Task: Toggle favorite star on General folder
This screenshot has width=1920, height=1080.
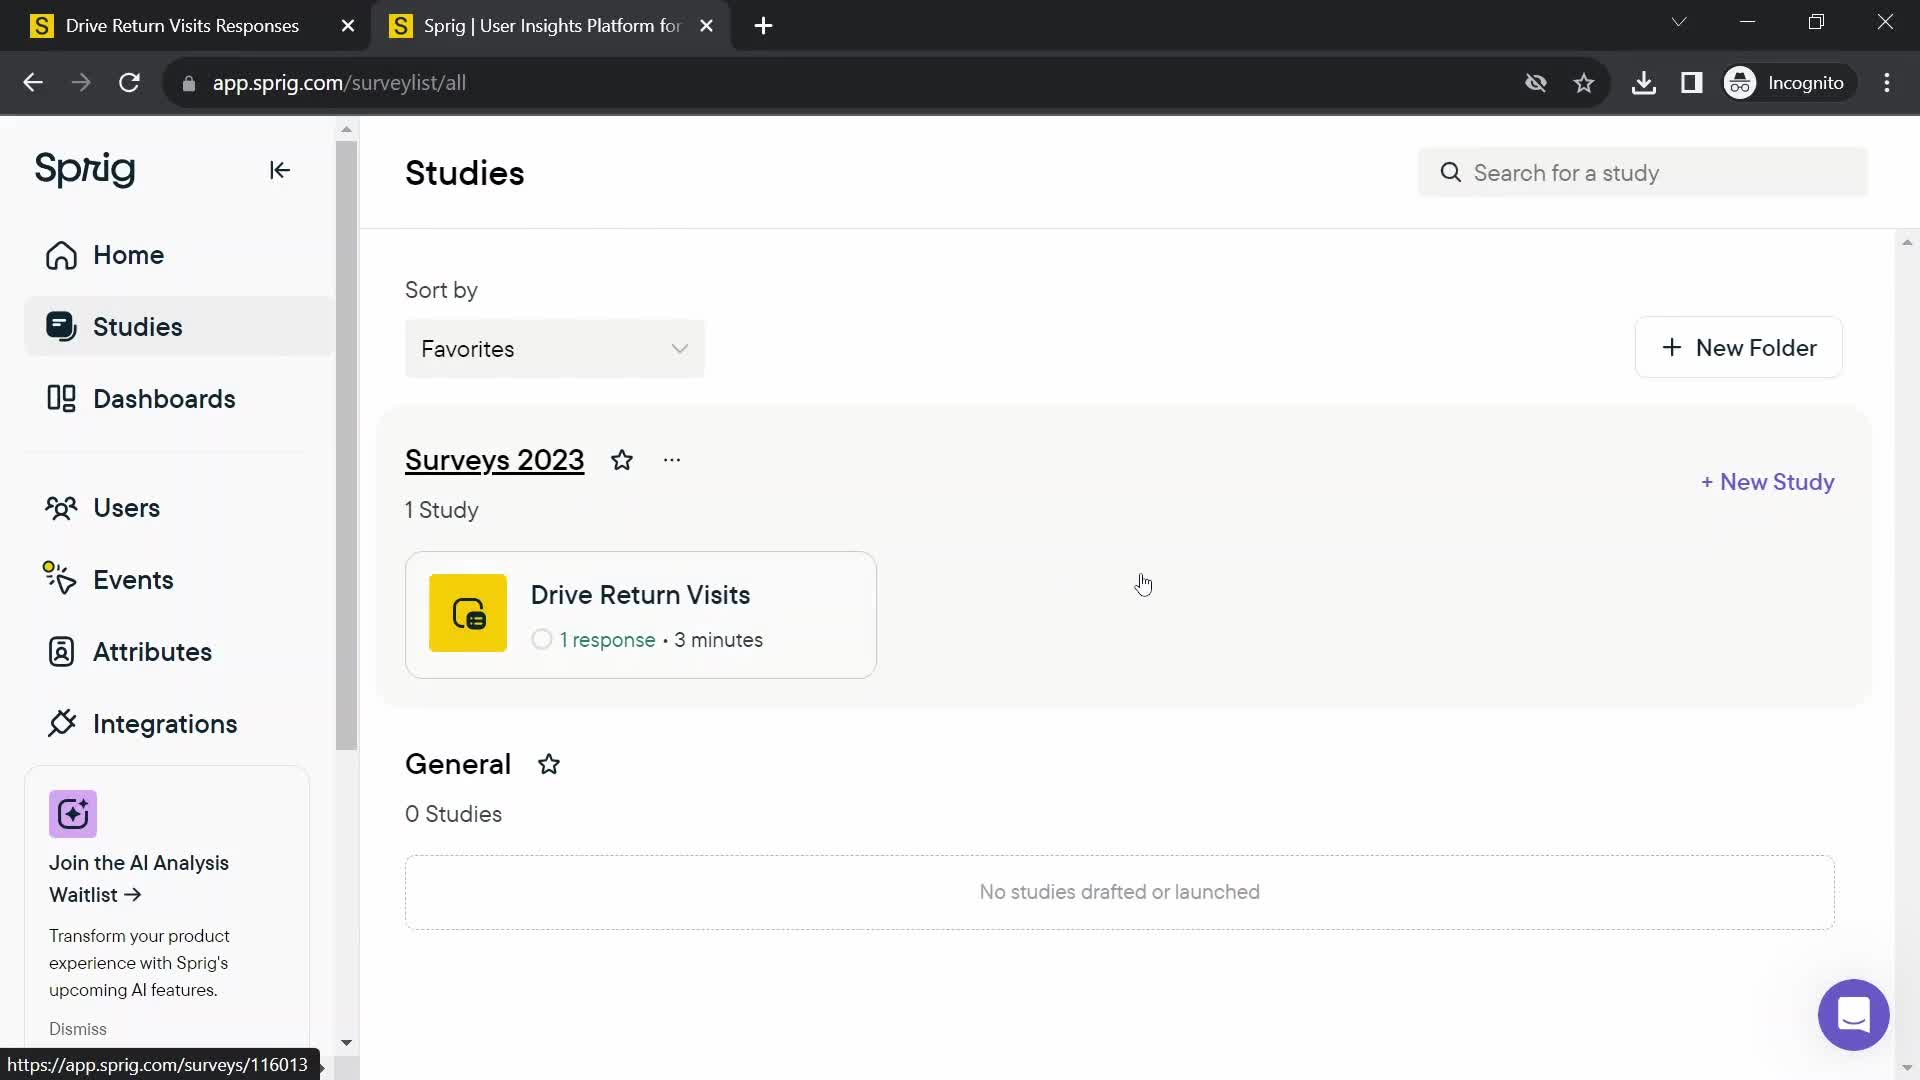Action: (x=549, y=764)
